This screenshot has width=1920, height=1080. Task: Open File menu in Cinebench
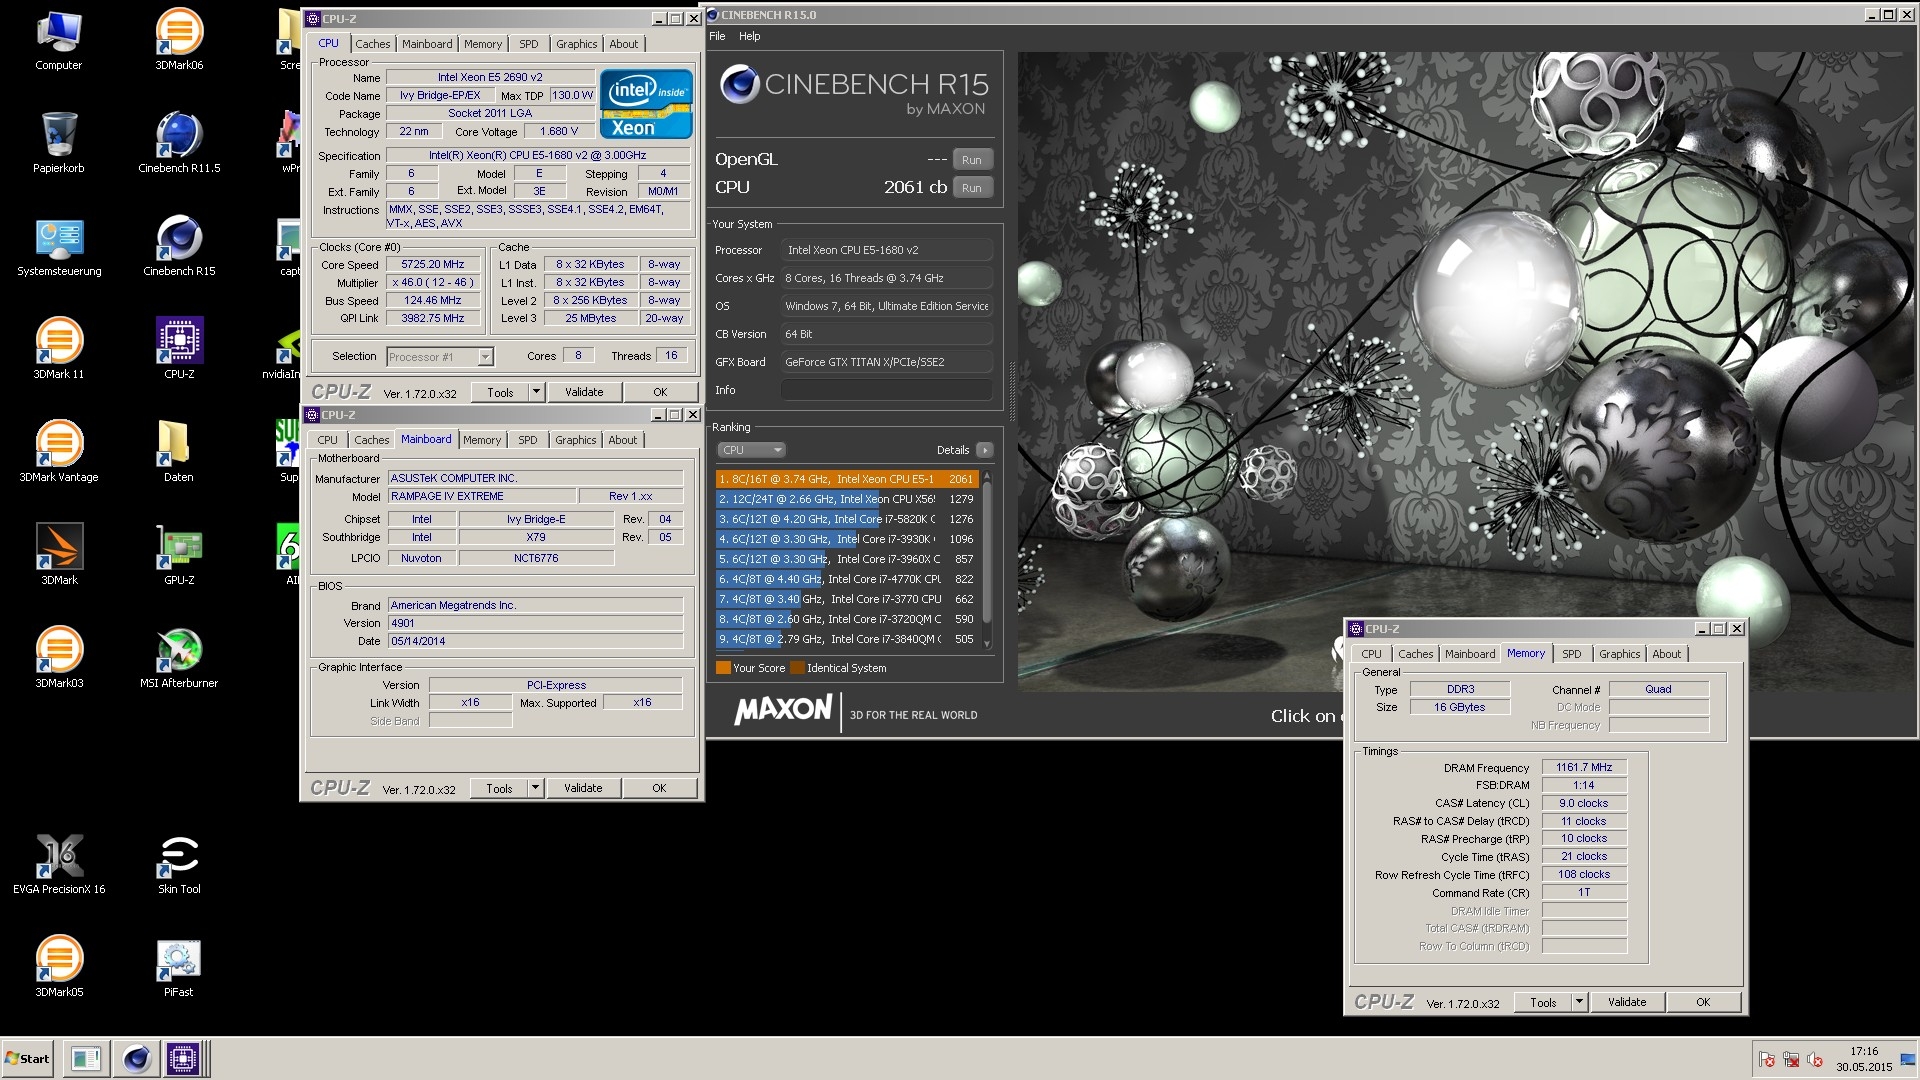click(717, 36)
